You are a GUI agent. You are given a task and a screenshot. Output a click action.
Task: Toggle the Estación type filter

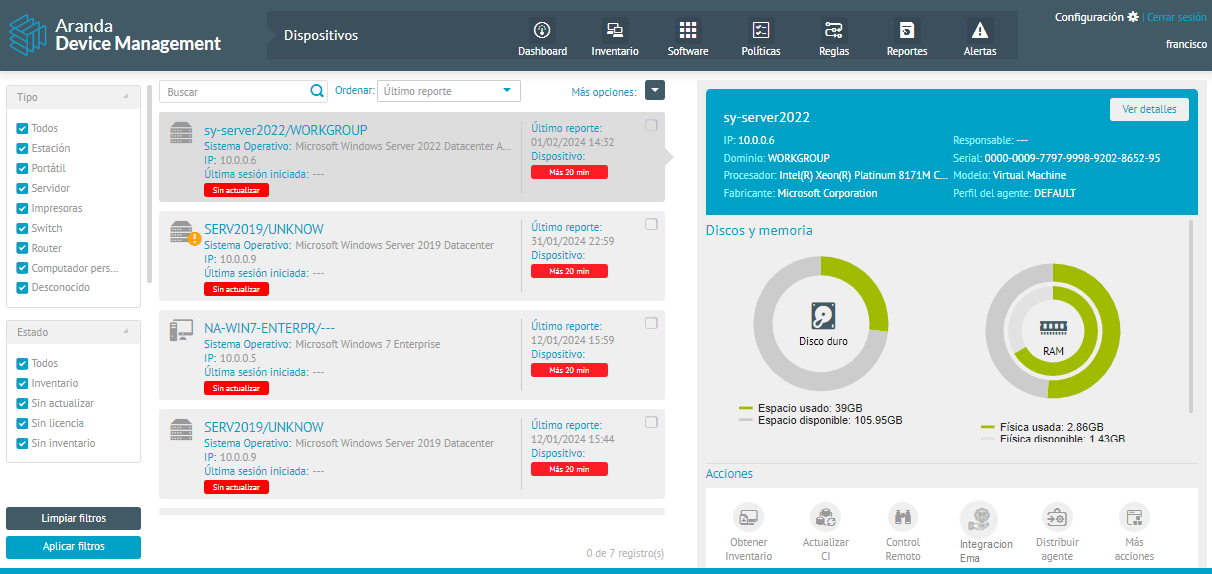pos(22,149)
